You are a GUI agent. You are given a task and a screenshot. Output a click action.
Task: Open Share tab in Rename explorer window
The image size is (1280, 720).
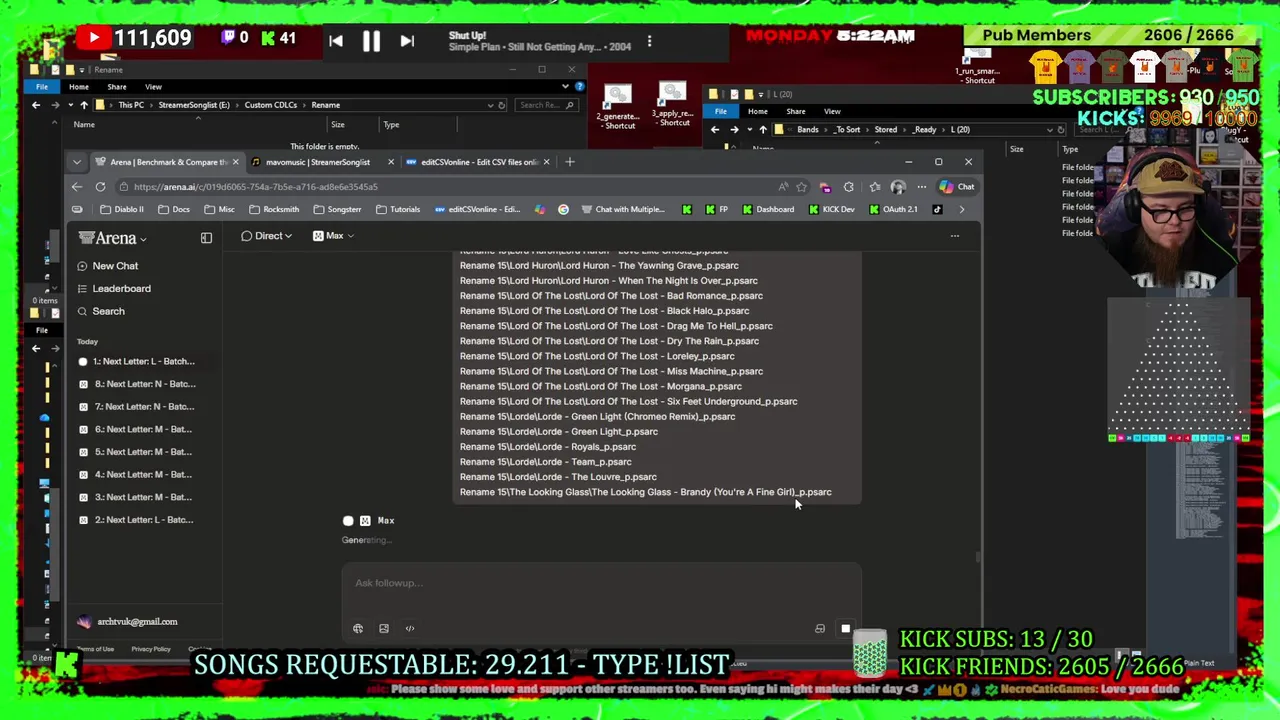(116, 87)
